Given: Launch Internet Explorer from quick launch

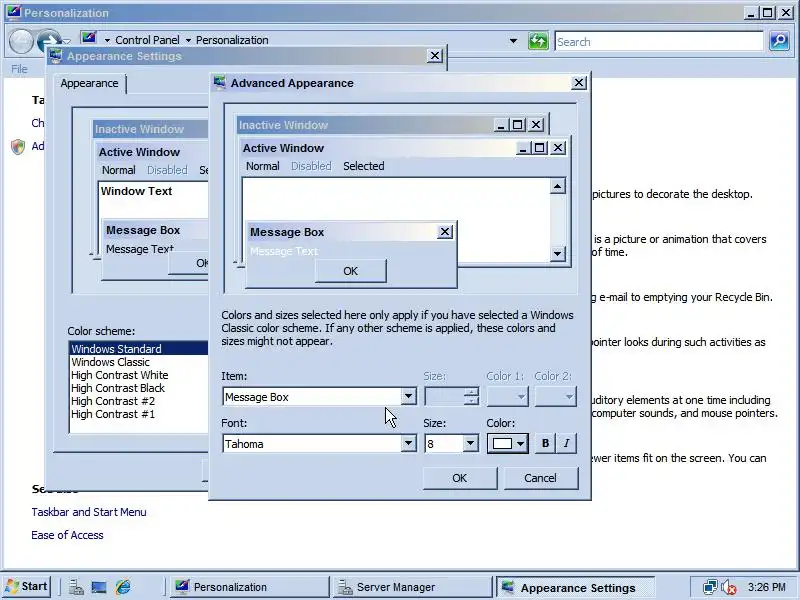Looking at the screenshot, I should pyautogui.click(x=123, y=587).
